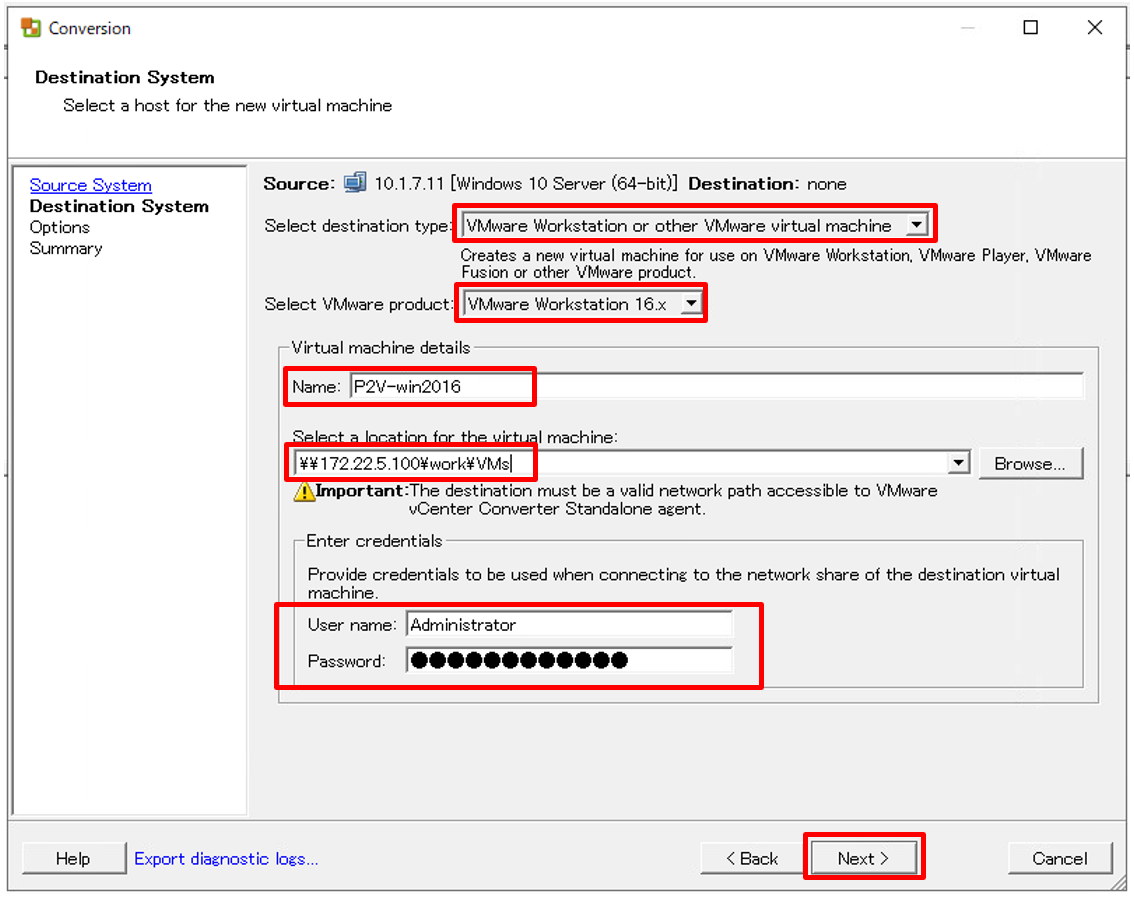The height and width of the screenshot is (898, 1134).
Task: Click the Browse... button
Action: click(1031, 463)
